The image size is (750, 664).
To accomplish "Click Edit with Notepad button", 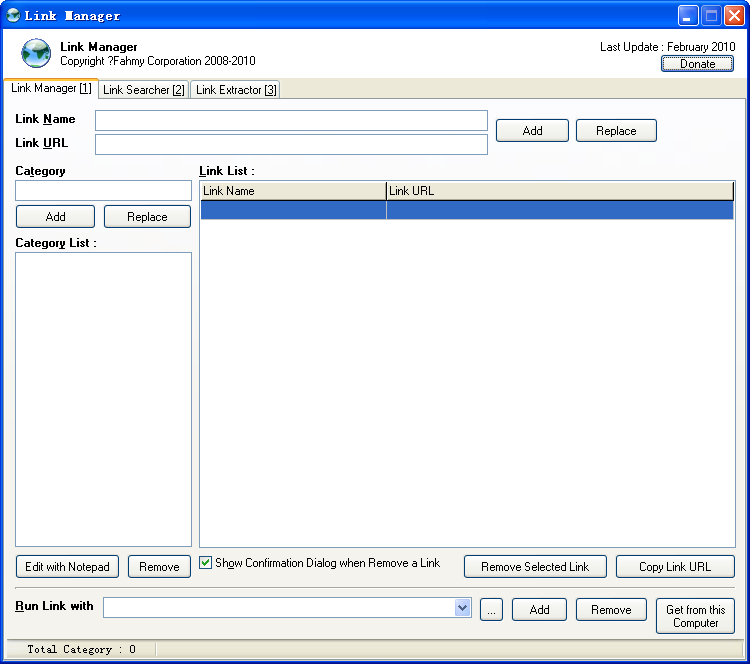I will (x=67, y=567).
